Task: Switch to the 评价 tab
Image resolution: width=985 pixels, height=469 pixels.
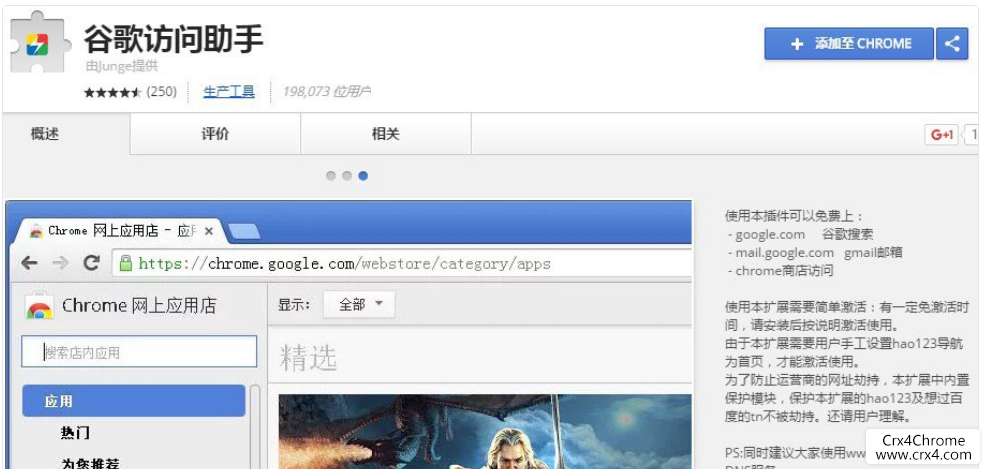Action: click(215, 134)
